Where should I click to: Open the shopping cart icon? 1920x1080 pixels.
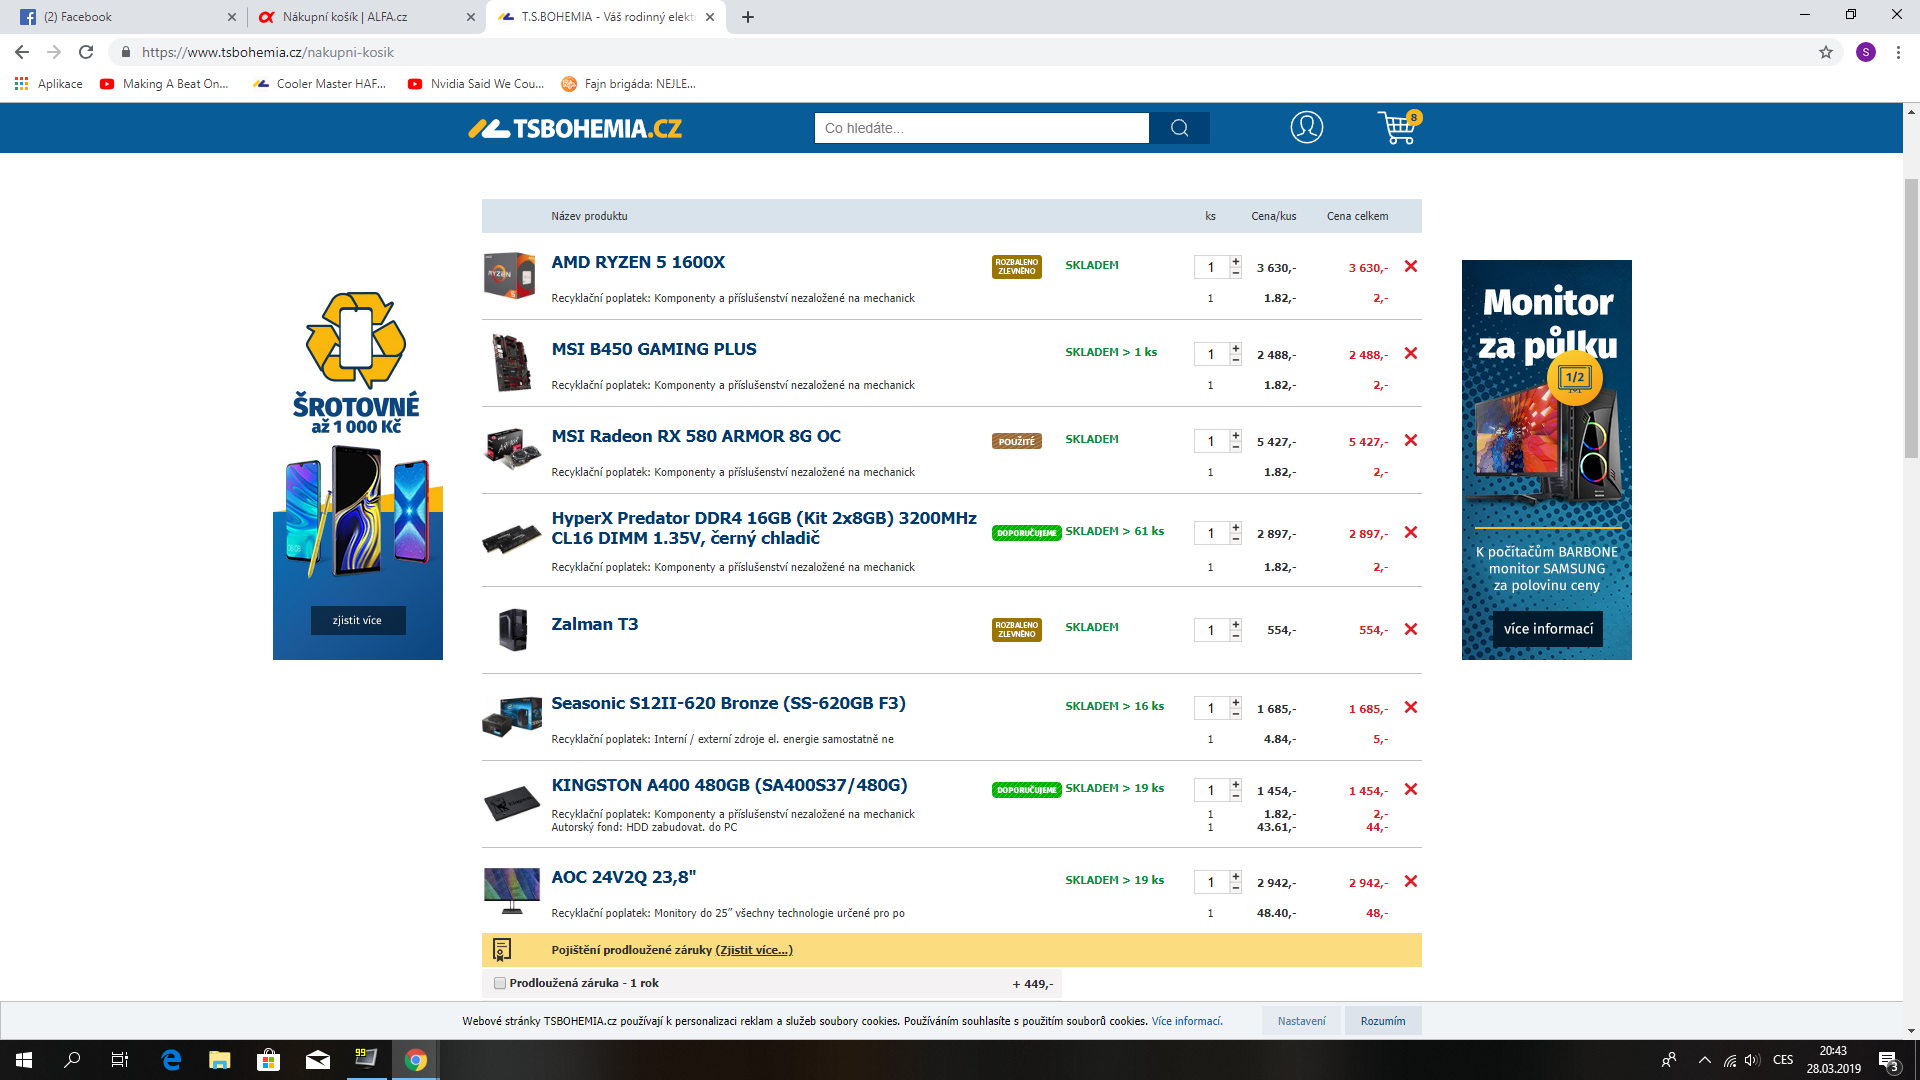point(1397,128)
